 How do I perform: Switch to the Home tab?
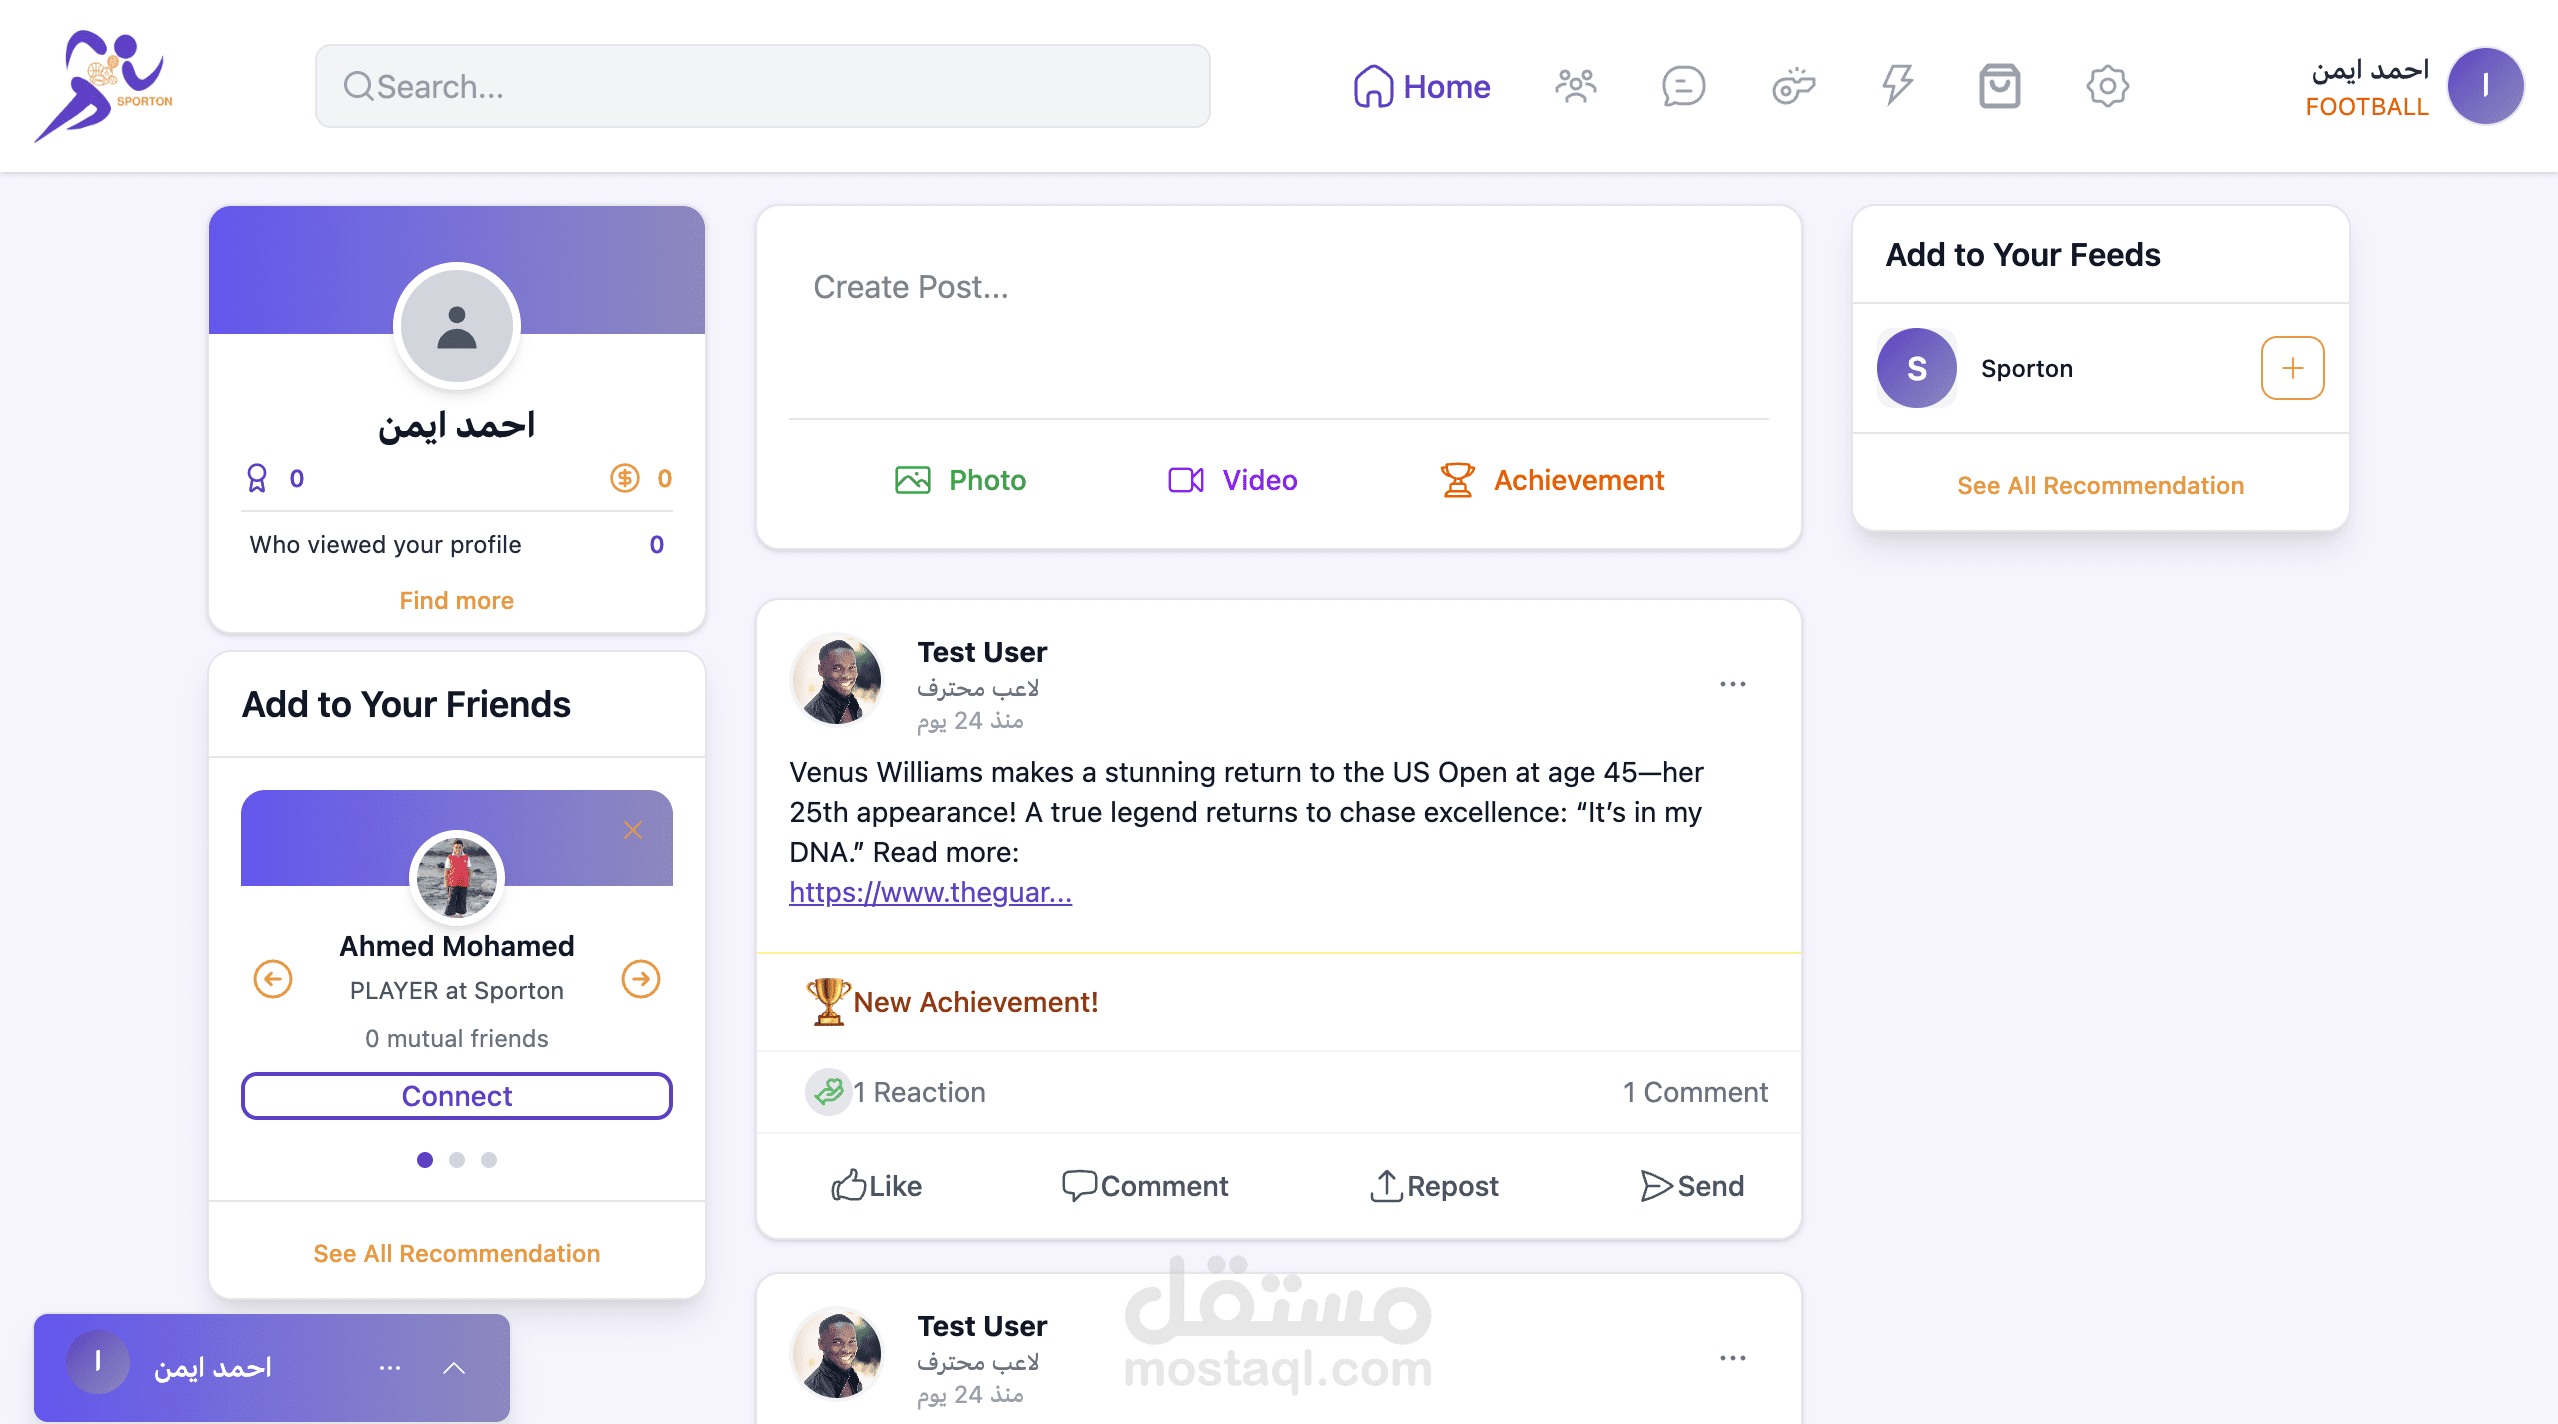coord(1421,87)
